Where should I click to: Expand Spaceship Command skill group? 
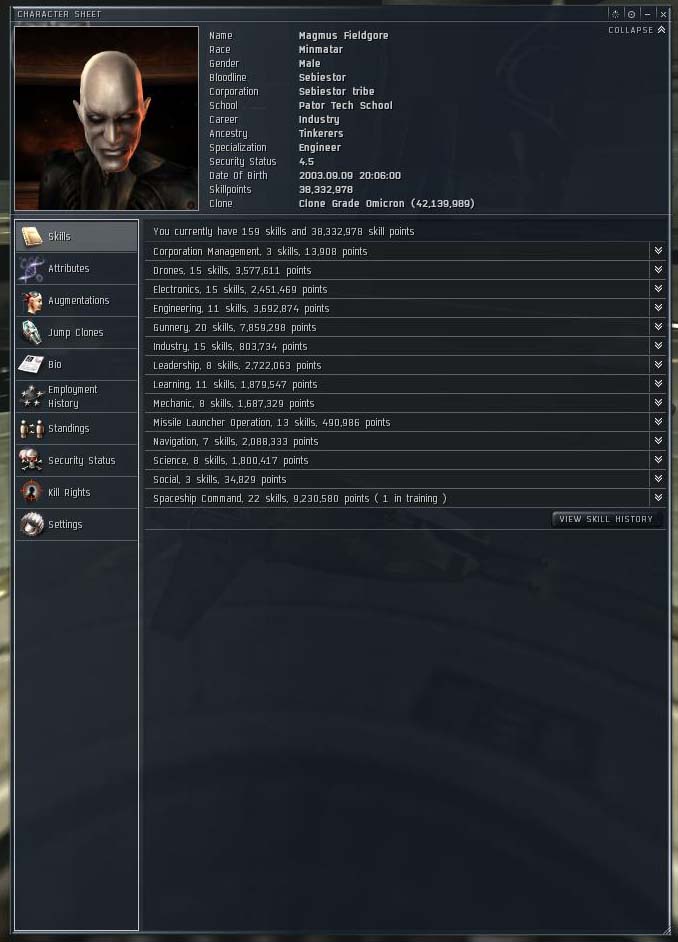(x=658, y=497)
